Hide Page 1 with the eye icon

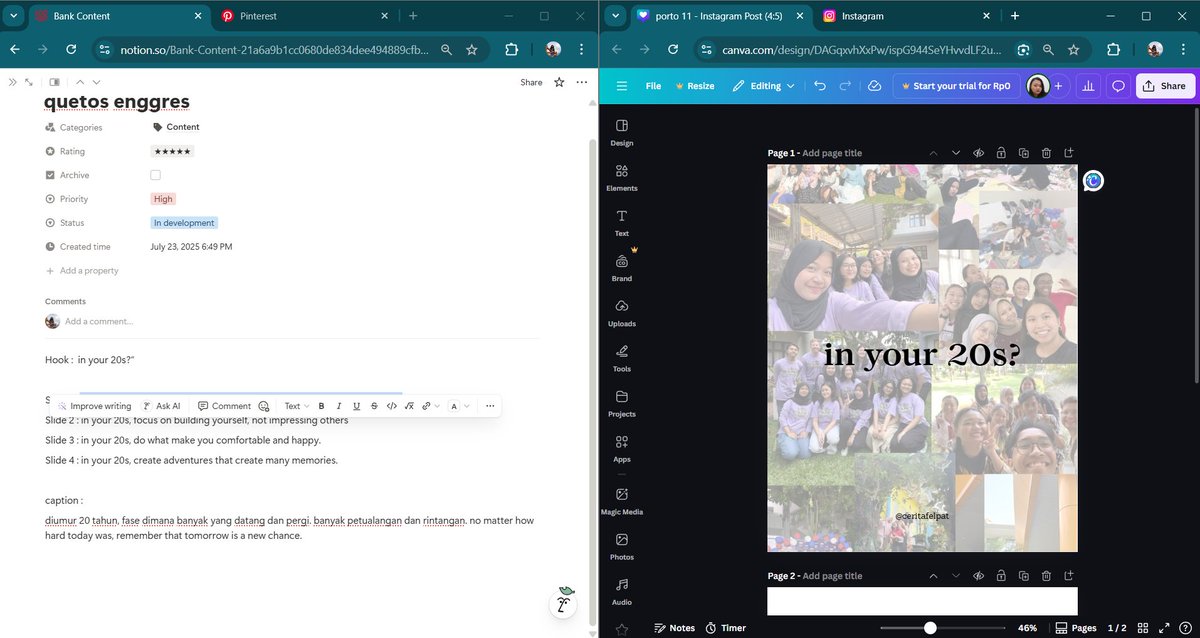978,153
